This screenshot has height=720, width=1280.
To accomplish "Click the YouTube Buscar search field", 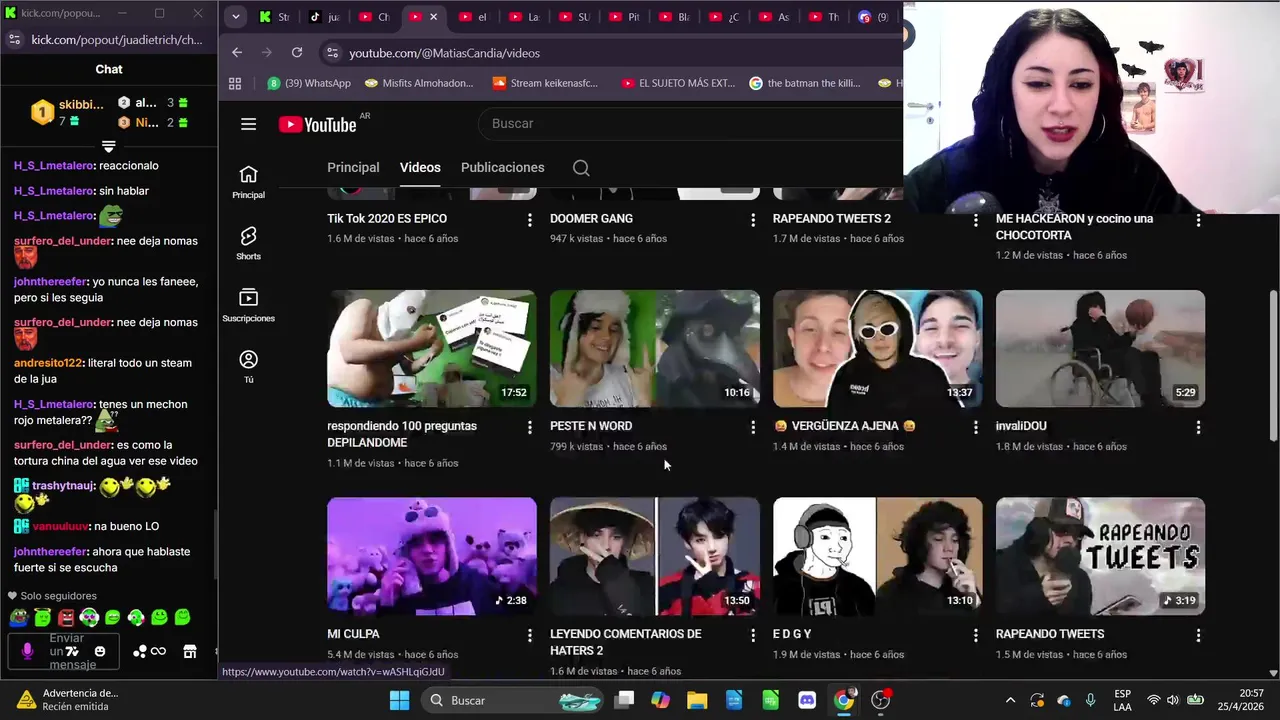I will click(x=690, y=123).
